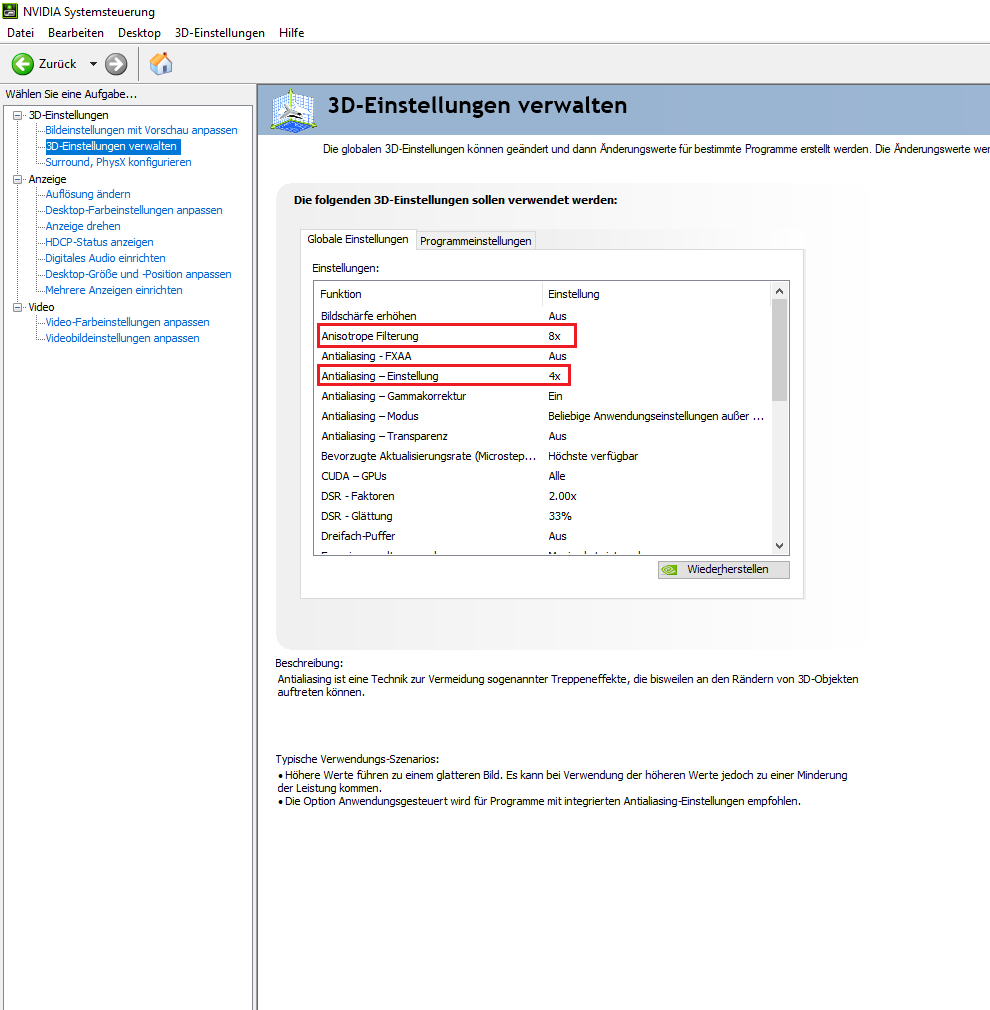
Task: Select the Anisotrope Filterung row
Action: (542, 336)
